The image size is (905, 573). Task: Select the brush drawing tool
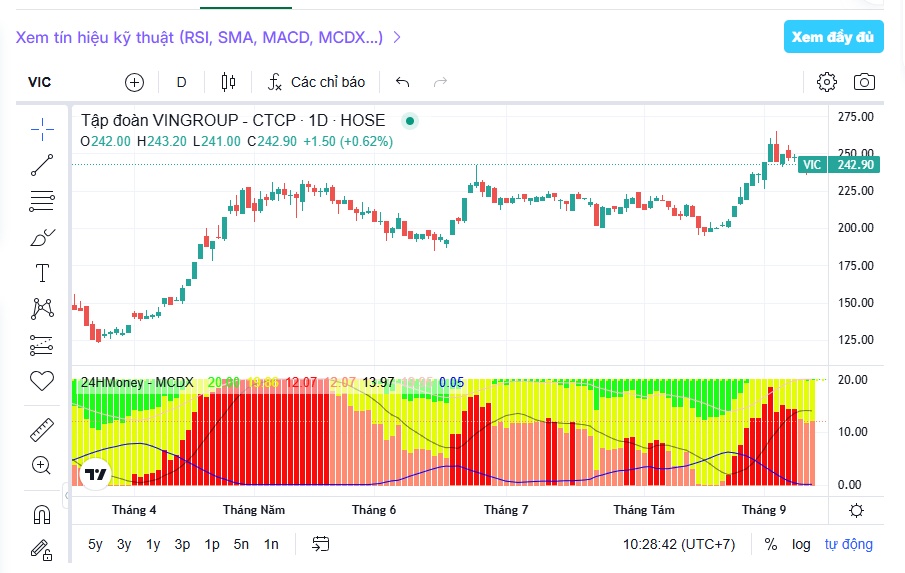(42, 237)
